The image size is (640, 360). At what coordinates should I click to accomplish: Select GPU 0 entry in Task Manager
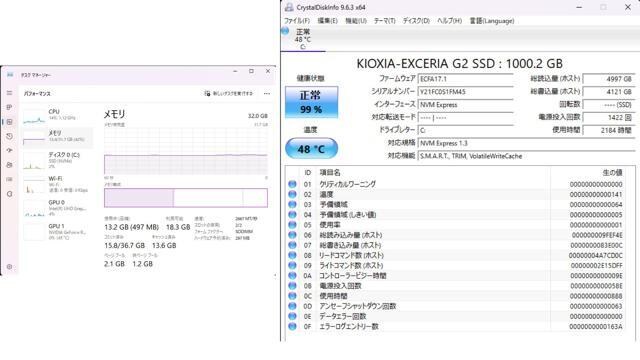pos(57,208)
